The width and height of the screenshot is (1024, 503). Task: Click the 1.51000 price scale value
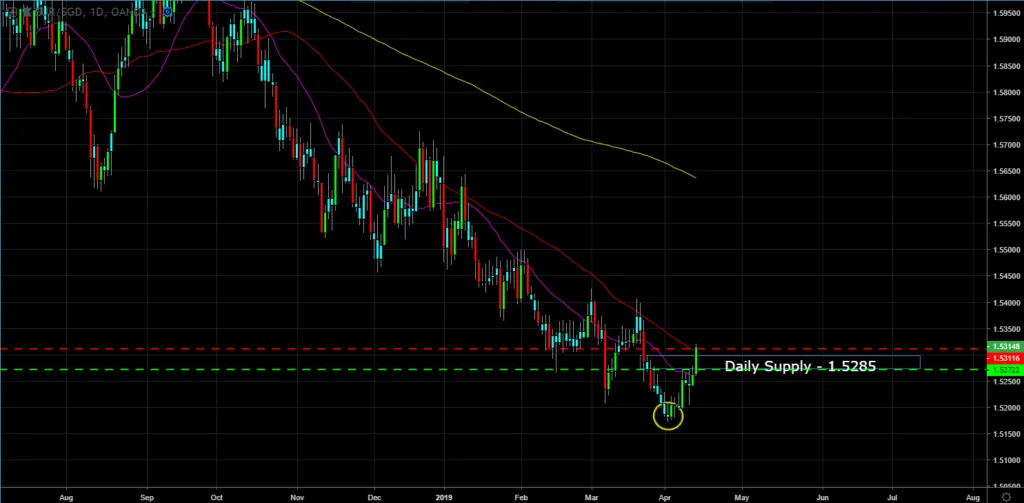pos(1006,460)
